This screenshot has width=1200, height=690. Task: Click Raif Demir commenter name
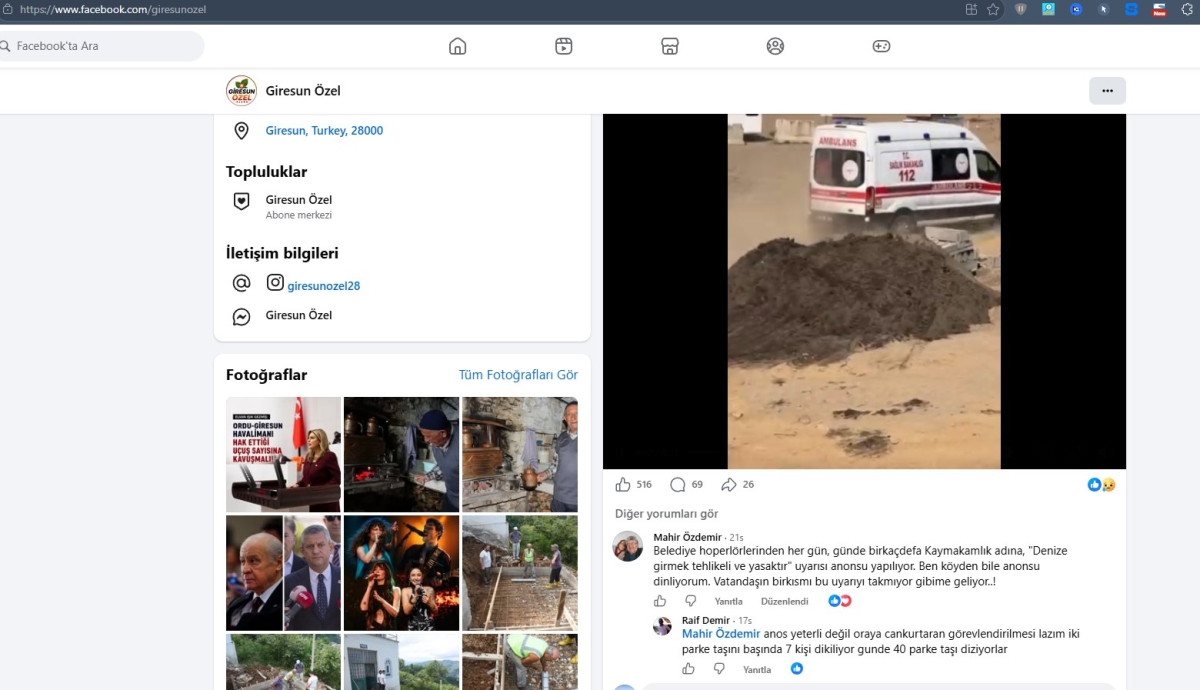click(x=706, y=621)
